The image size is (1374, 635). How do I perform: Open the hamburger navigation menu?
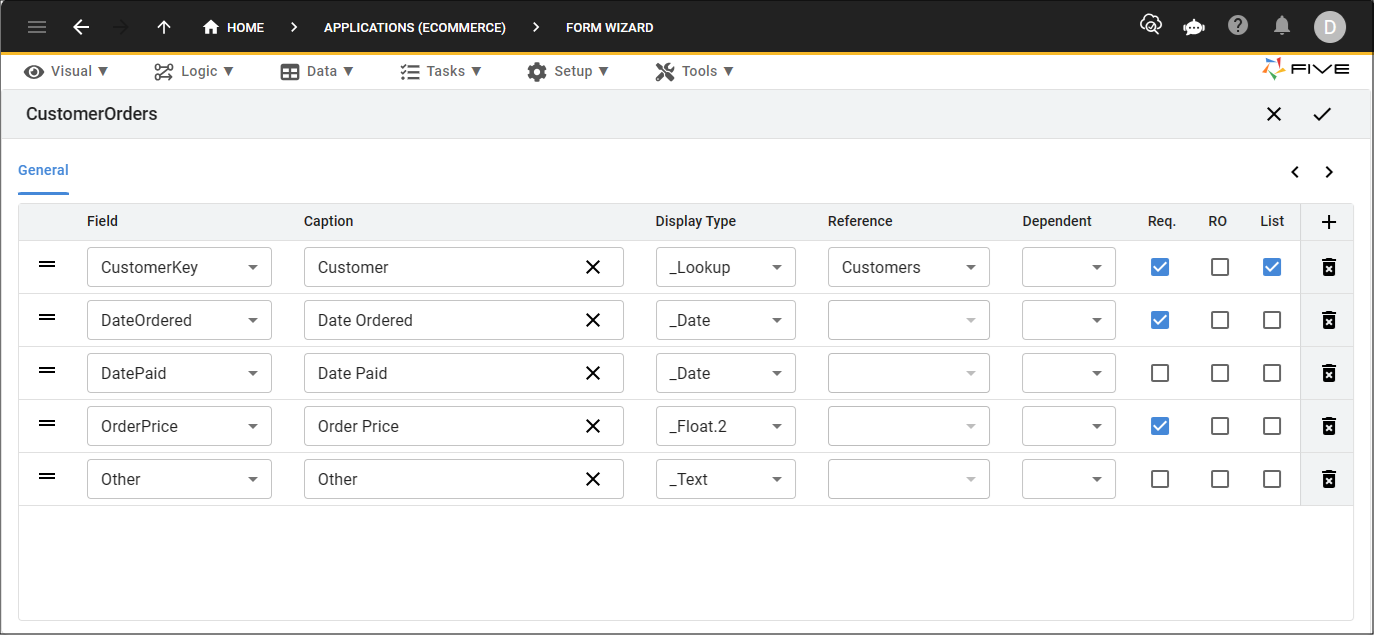(37, 27)
